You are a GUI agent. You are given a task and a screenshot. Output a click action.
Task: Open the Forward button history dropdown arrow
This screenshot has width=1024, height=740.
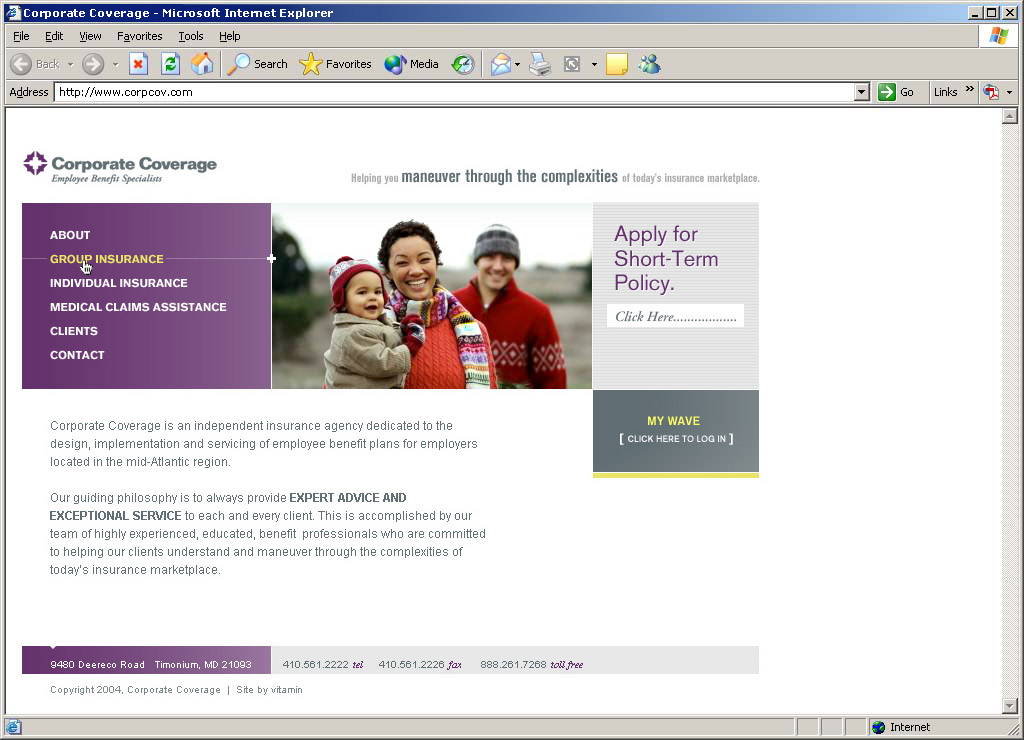[115, 64]
